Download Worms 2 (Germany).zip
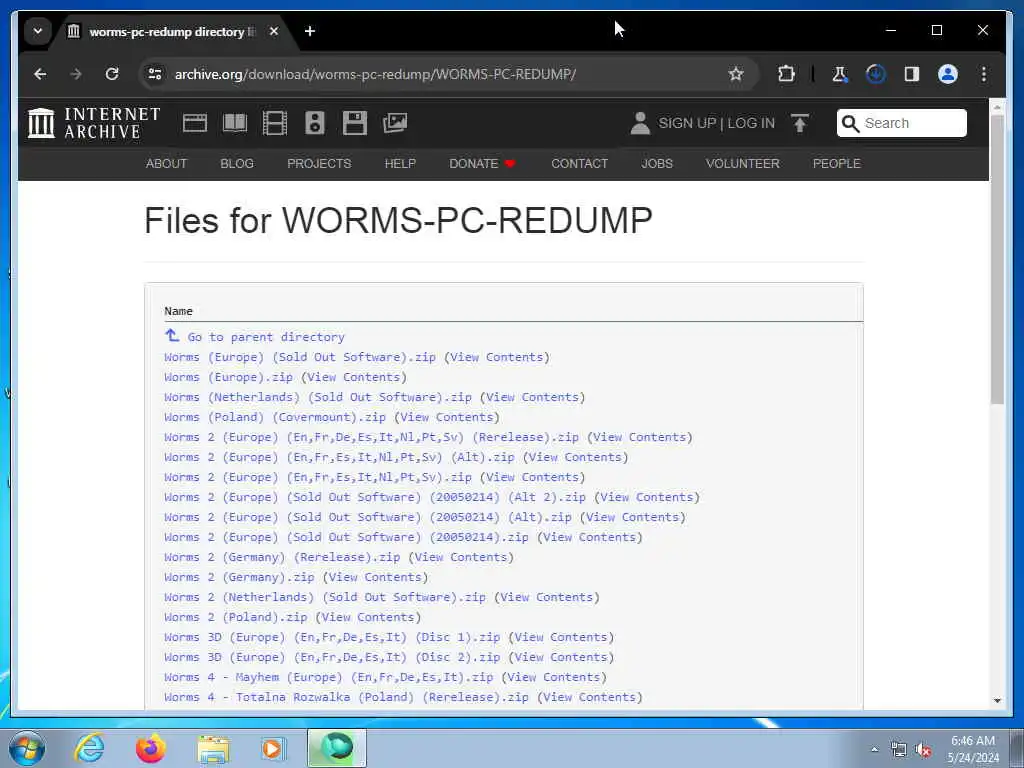Screen dimensions: 1024x768 pyautogui.click(x=239, y=577)
